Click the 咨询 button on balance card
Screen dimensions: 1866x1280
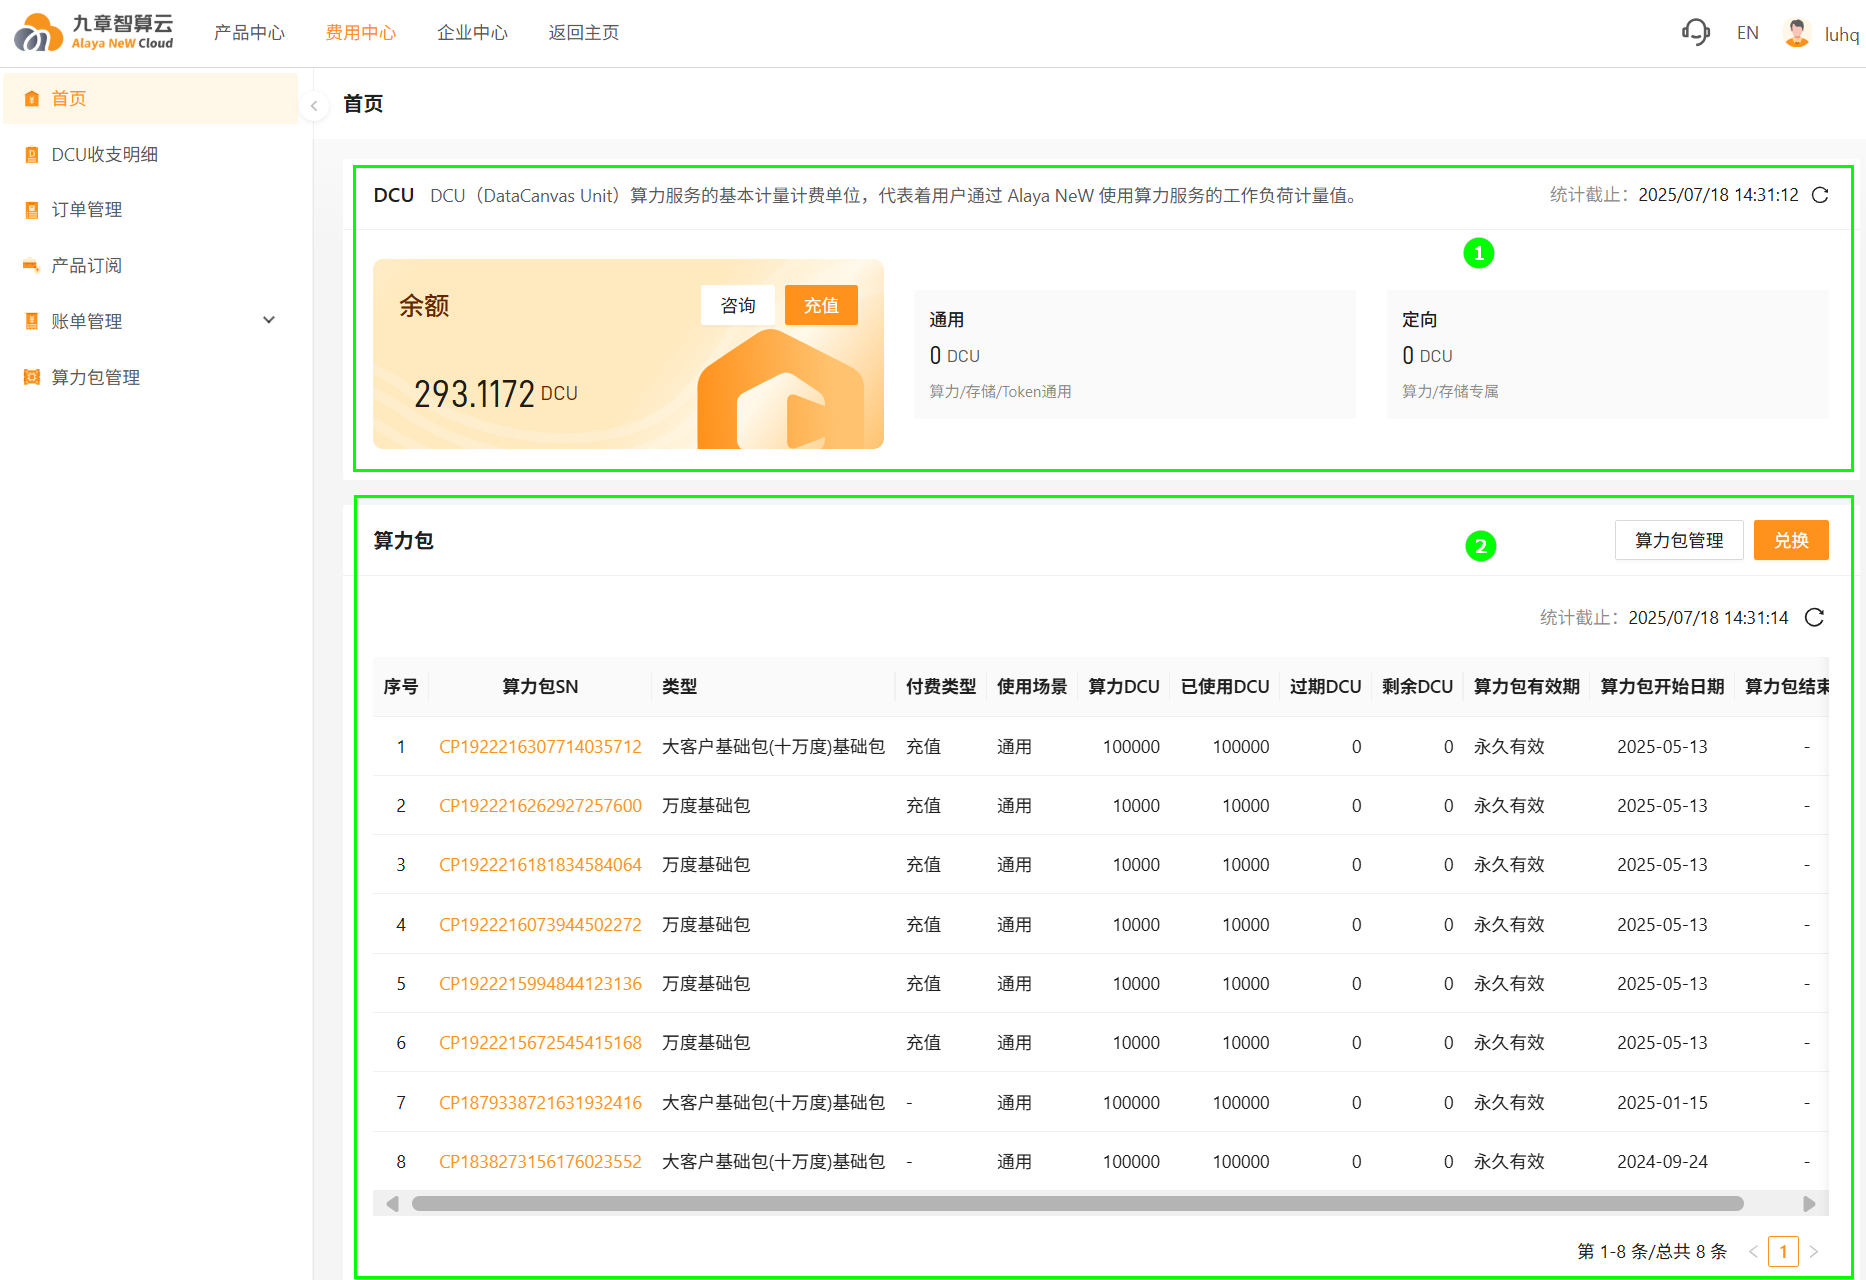pyautogui.click(x=738, y=305)
